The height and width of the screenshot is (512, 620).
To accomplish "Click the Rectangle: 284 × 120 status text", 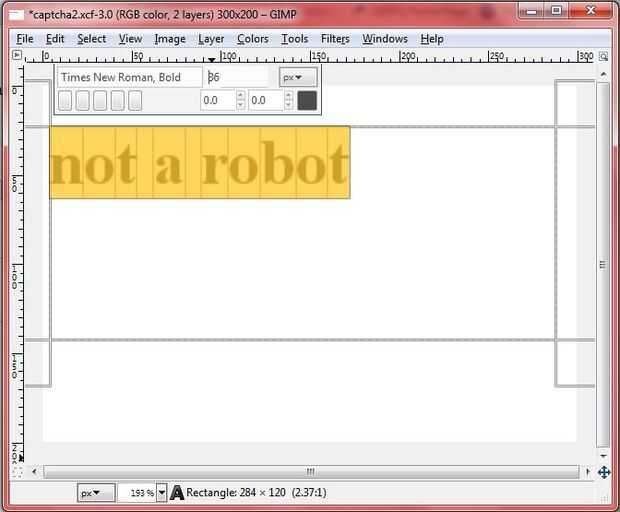I will [x=257, y=493].
